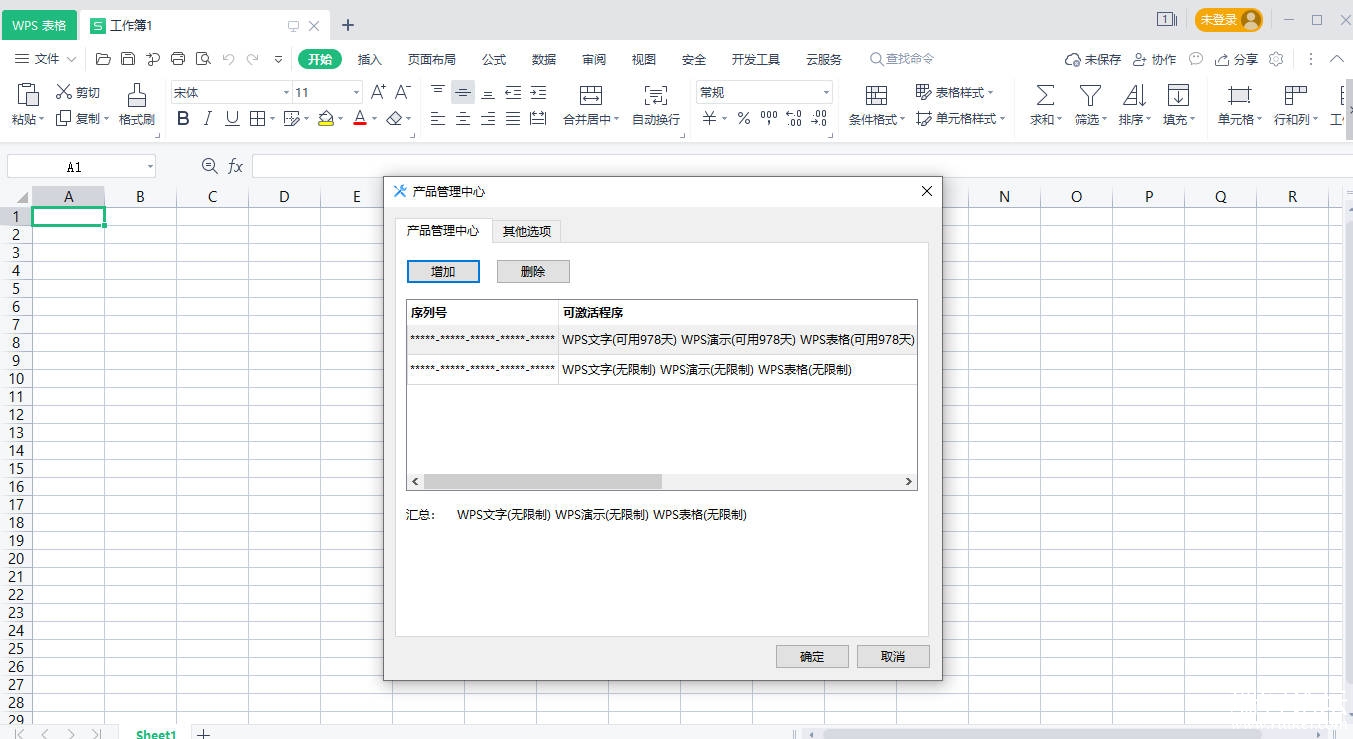Click decrease indent icon
1353x739 pixels.
513,92
